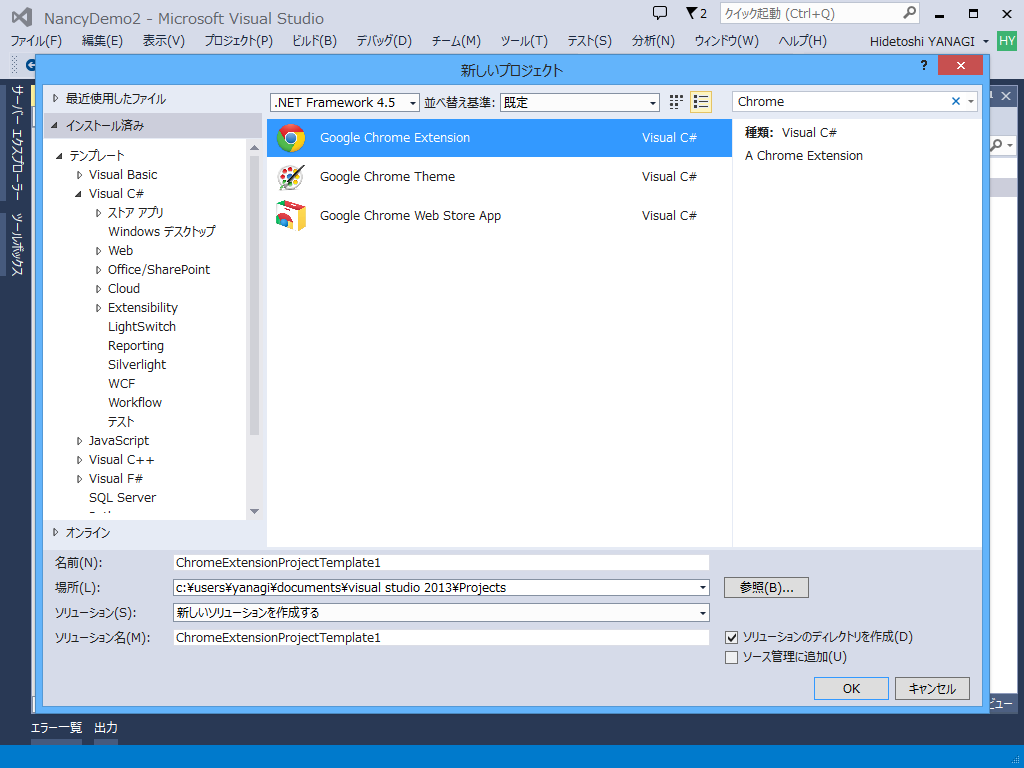Select SQL Server tree item
The width and height of the screenshot is (1024, 768).
(x=122, y=498)
